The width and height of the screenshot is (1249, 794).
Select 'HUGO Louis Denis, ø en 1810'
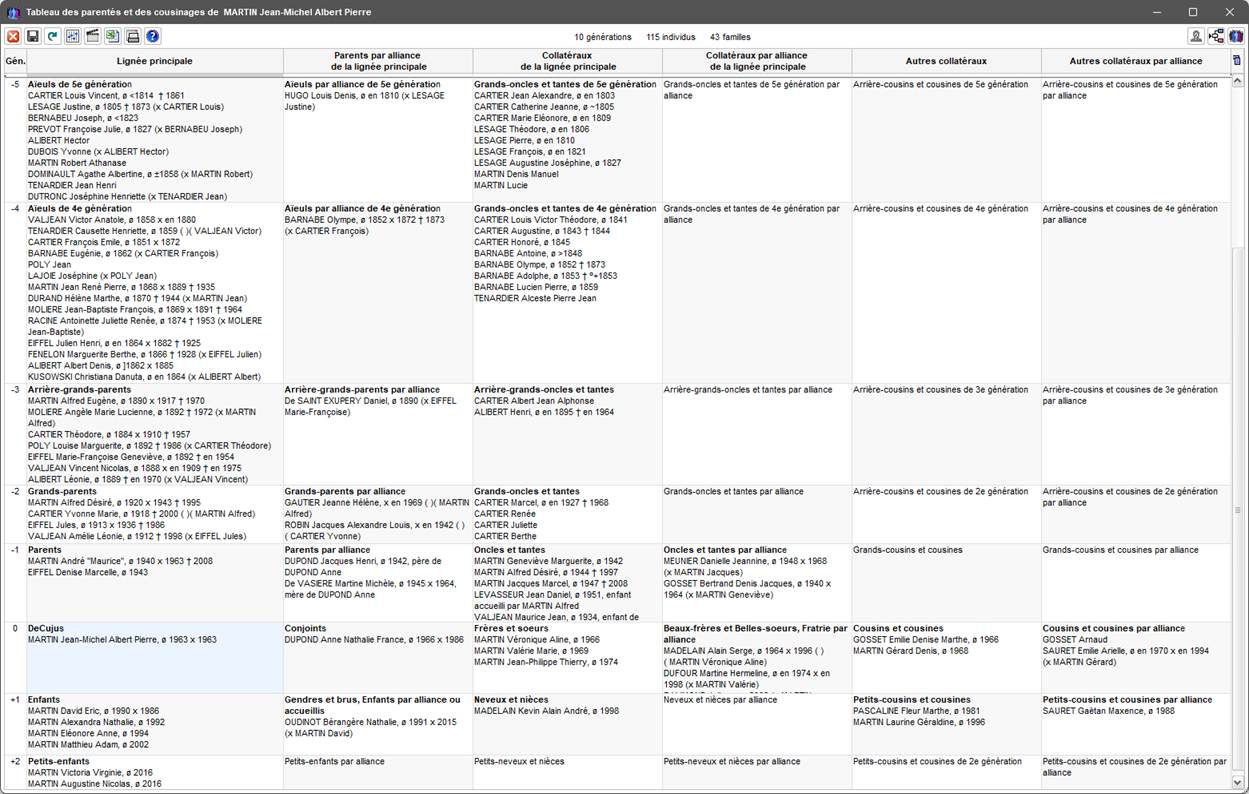365,101
